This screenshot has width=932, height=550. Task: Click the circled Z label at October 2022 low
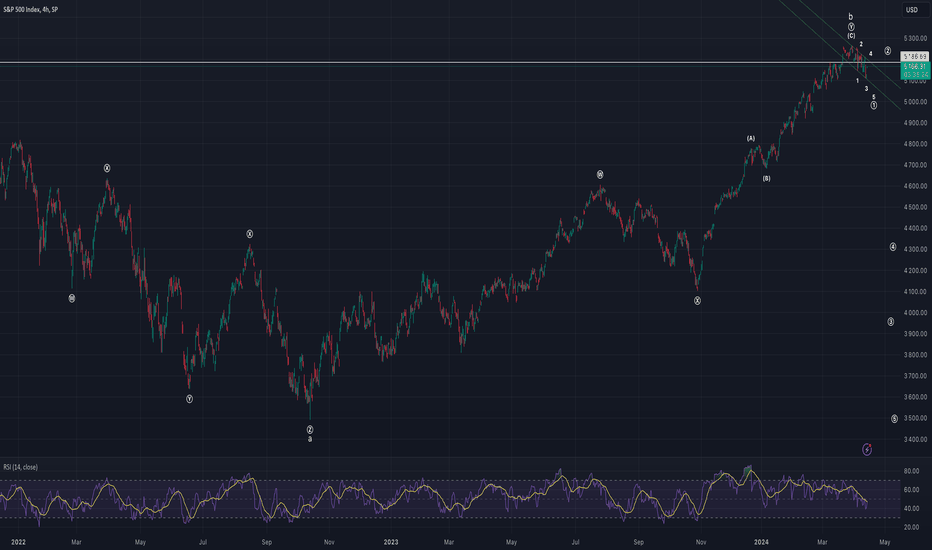coord(310,430)
